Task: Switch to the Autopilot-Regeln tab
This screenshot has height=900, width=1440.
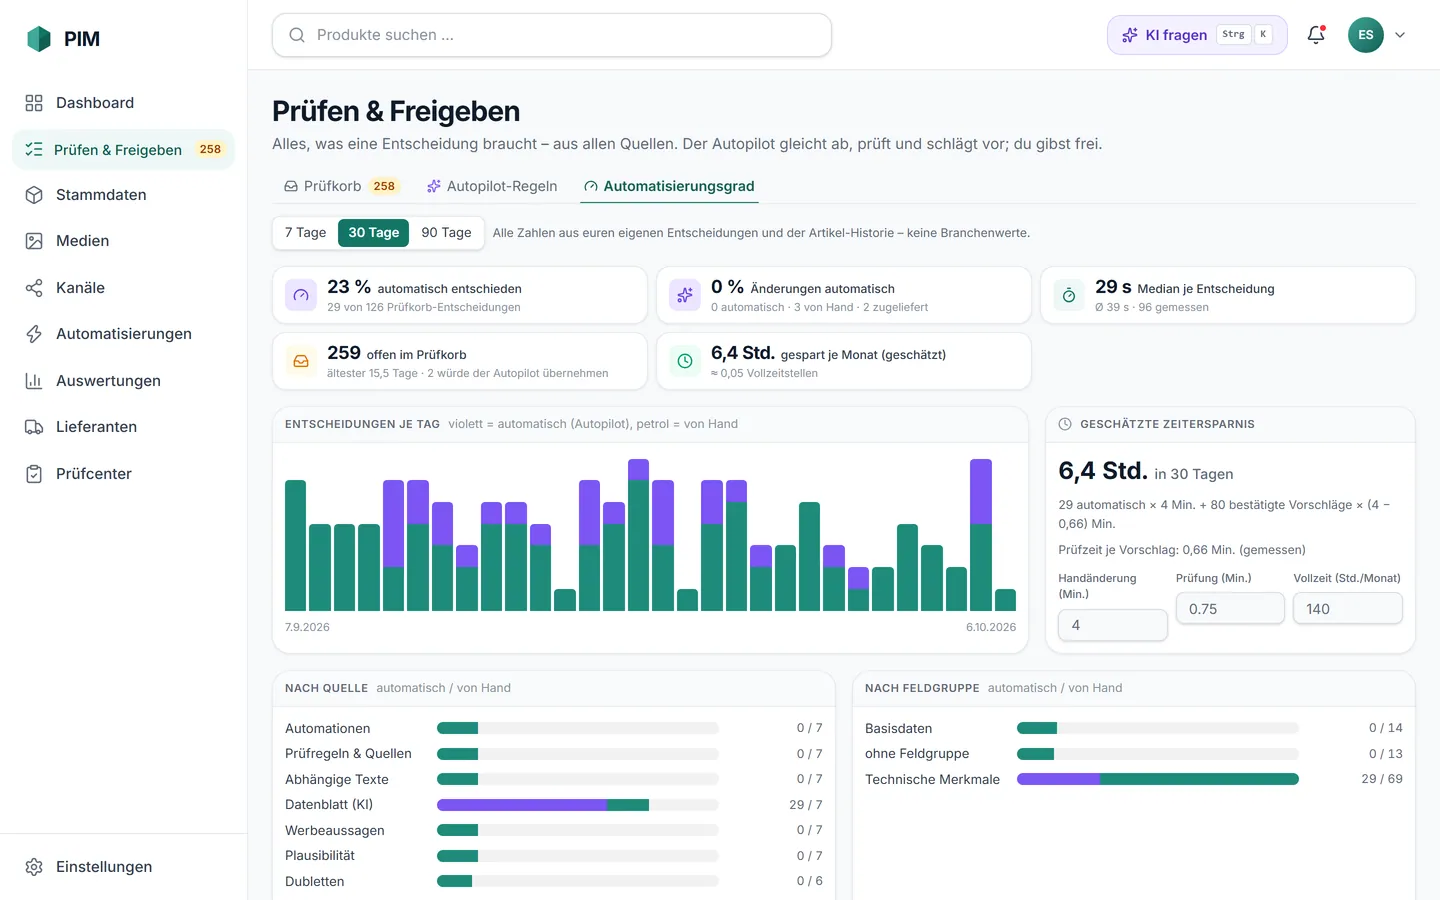Action: pyautogui.click(x=492, y=186)
